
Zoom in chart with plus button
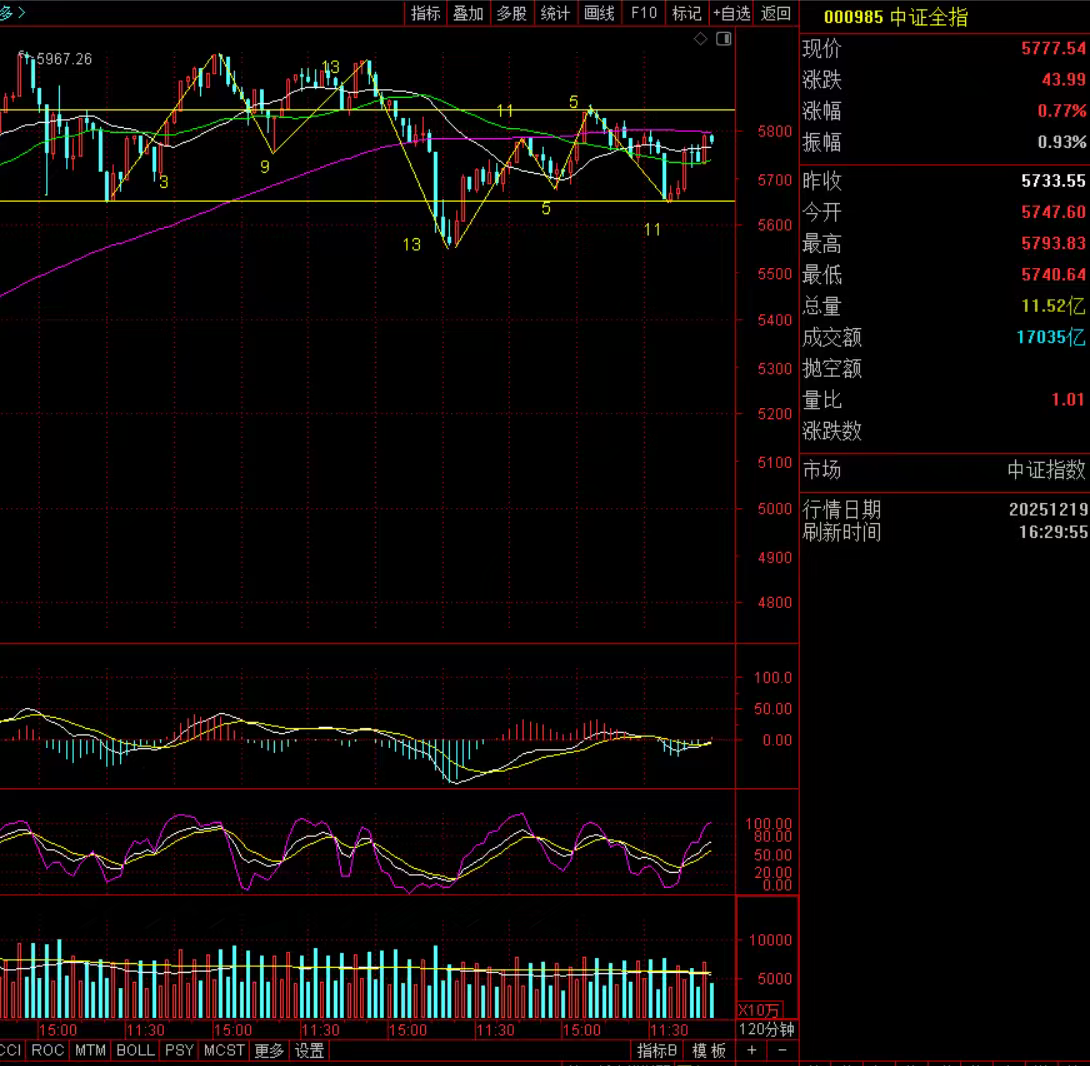752,1050
